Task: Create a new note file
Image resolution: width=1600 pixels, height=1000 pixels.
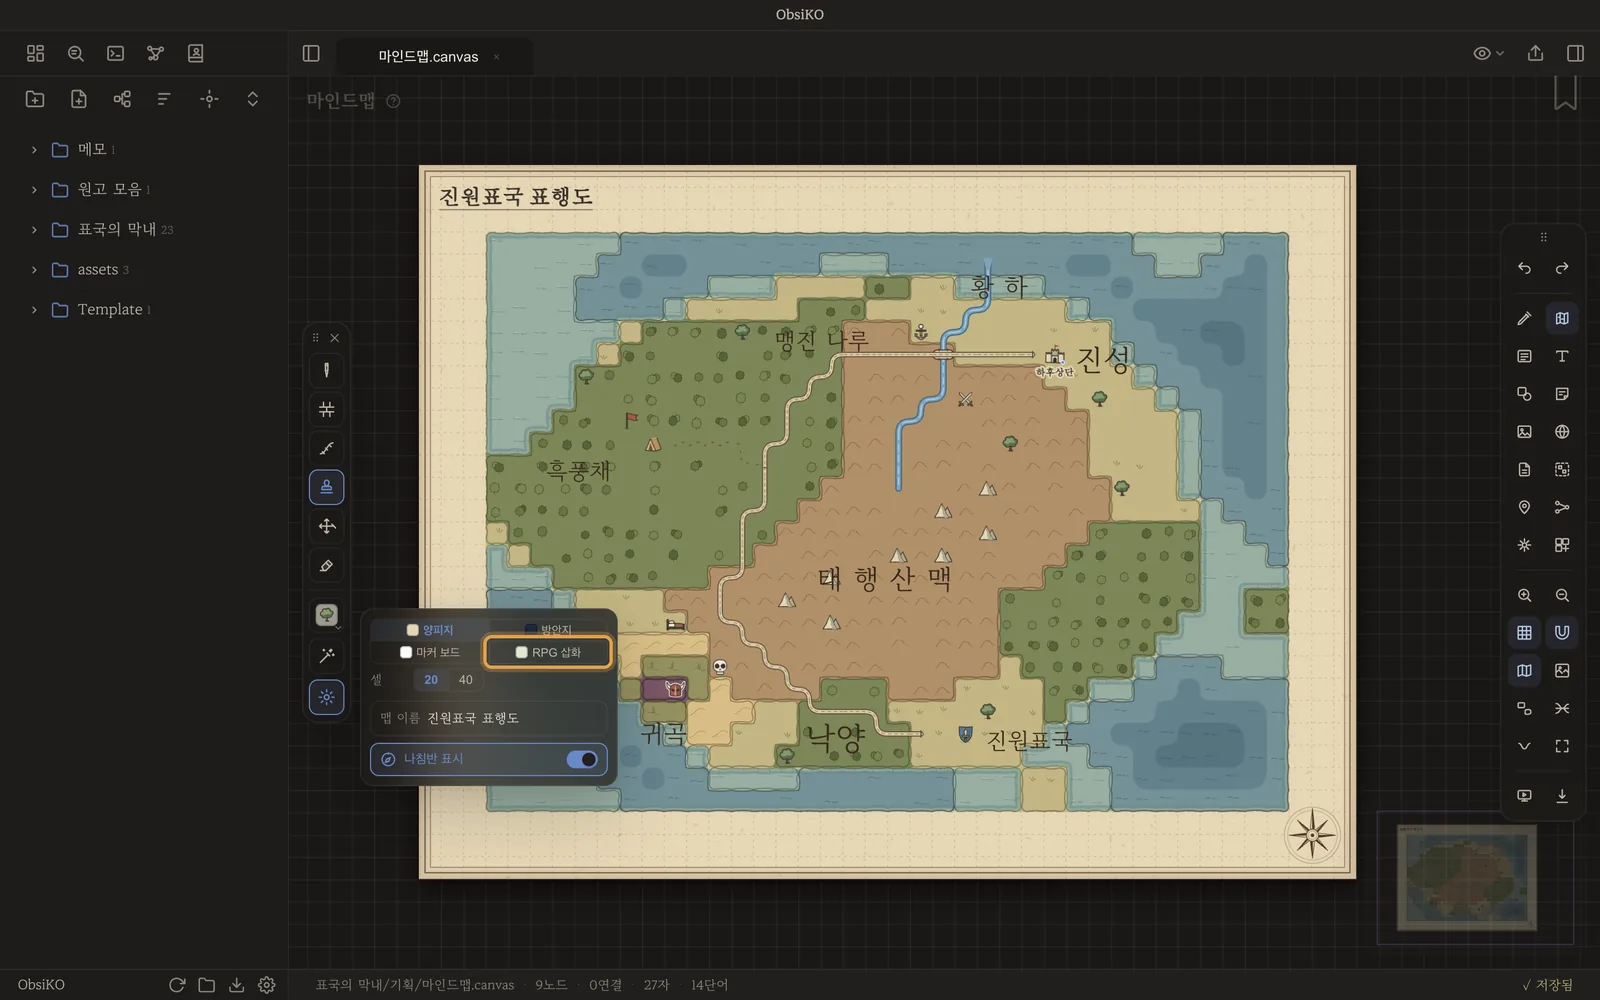Action: (79, 99)
